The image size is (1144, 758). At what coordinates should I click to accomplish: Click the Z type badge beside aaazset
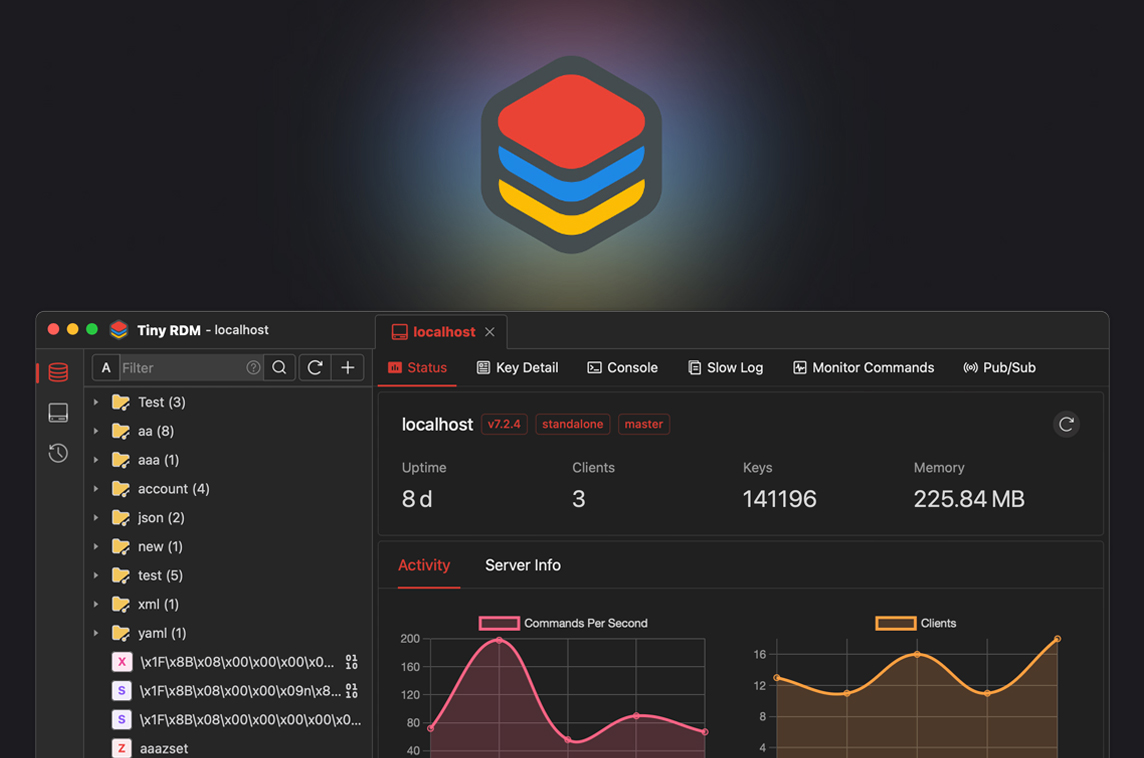[121, 748]
